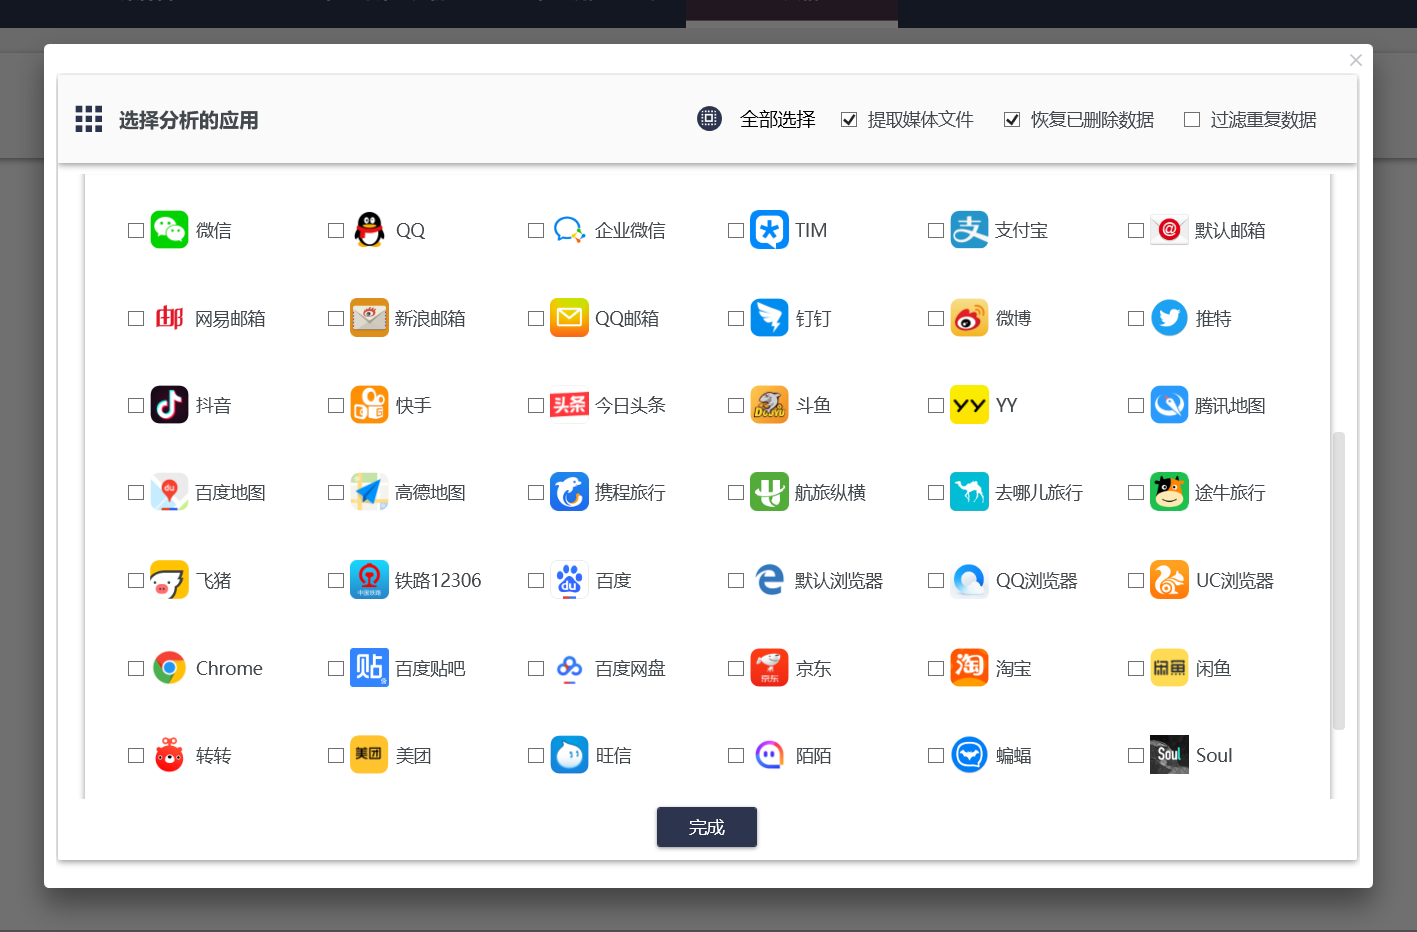Click the 今日头条 red icon
This screenshot has height=932, width=1417.
569,405
